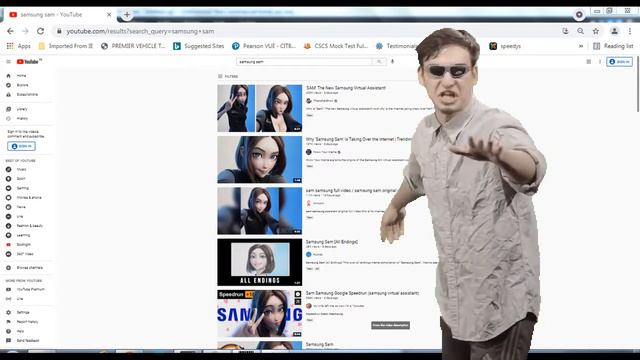Expand hidden bookmarks with double chevron
This screenshot has height=360, width=640.
point(581,46)
